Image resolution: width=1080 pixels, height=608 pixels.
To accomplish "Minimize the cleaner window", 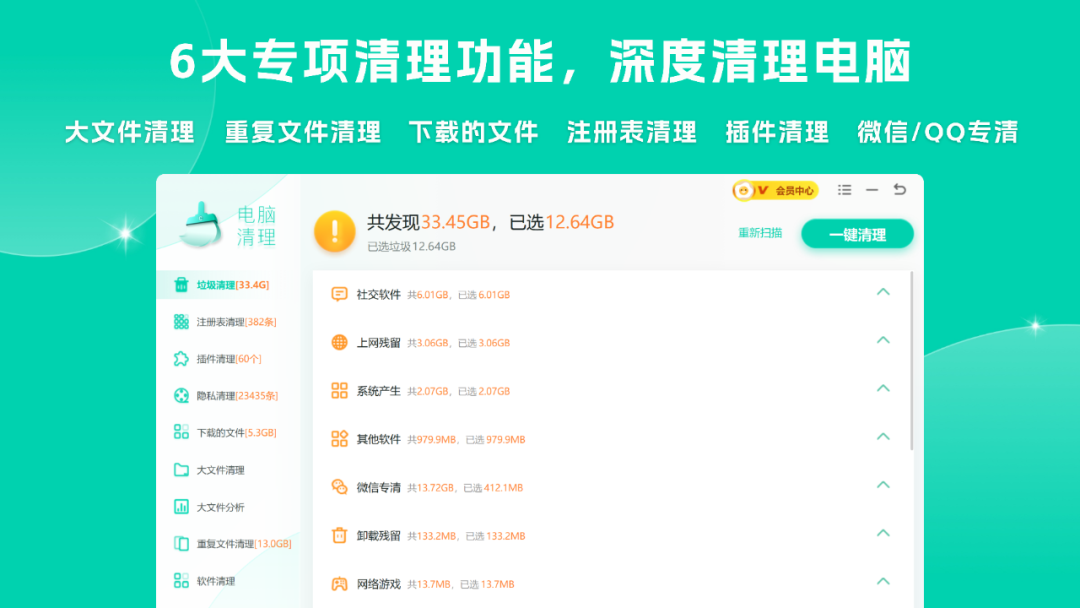I will 872,189.
